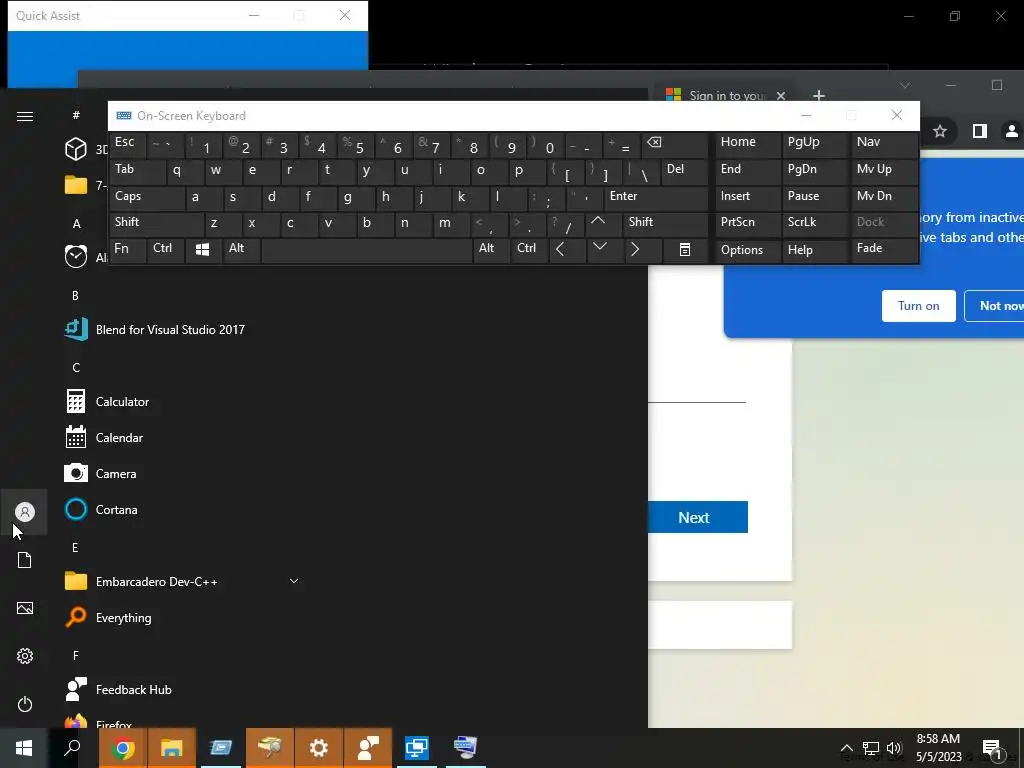The height and width of the screenshot is (768, 1024).
Task: Click the Power icon in Start sidebar
Action: (25, 704)
